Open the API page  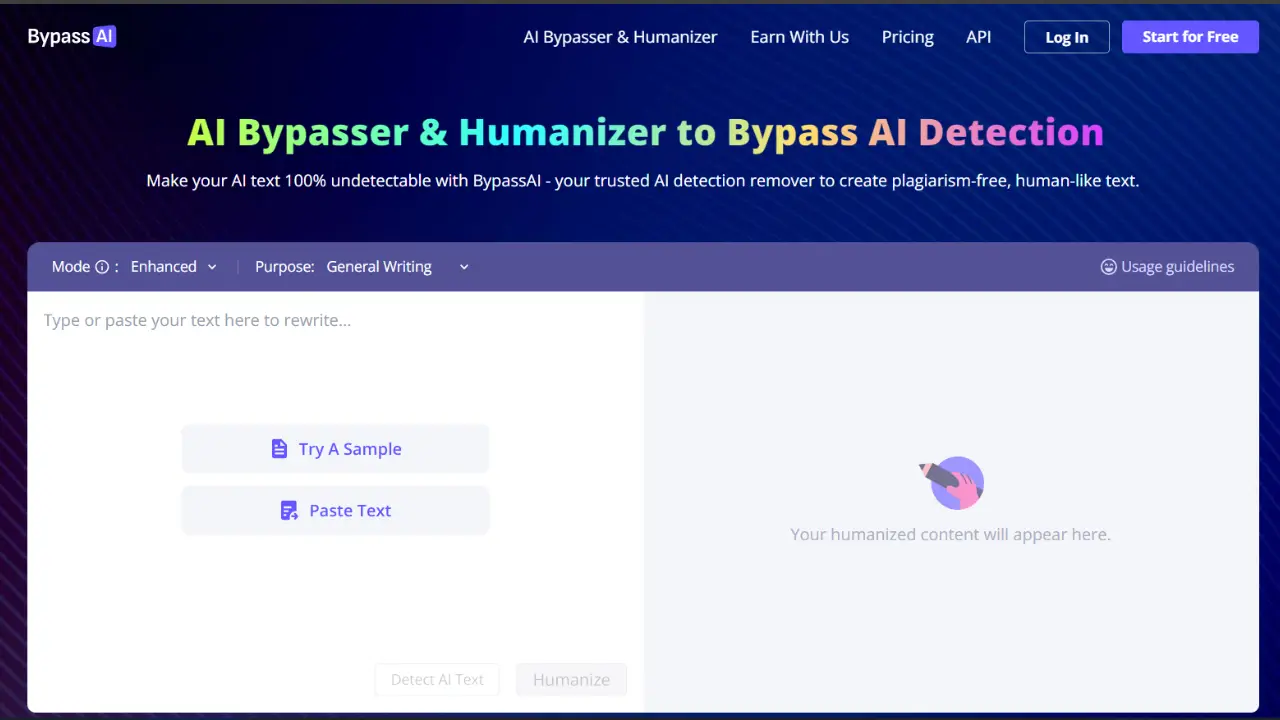point(978,37)
